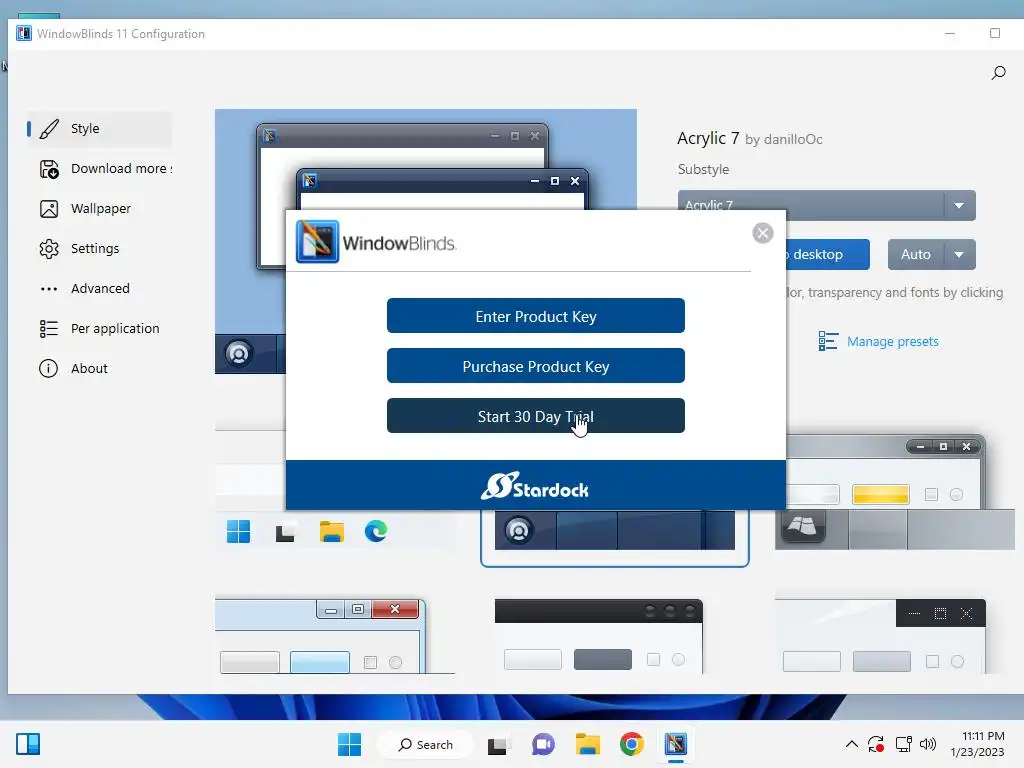The image size is (1024, 768).
Task: Open the Per application section in sidebar
Action: coord(99,328)
